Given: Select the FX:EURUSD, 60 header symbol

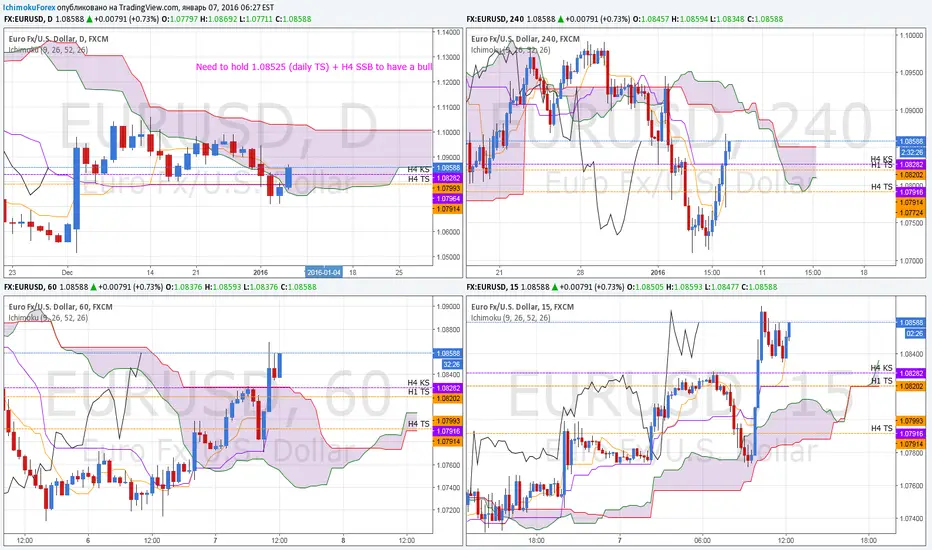Looking at the screenshot, I should [30, 287].
